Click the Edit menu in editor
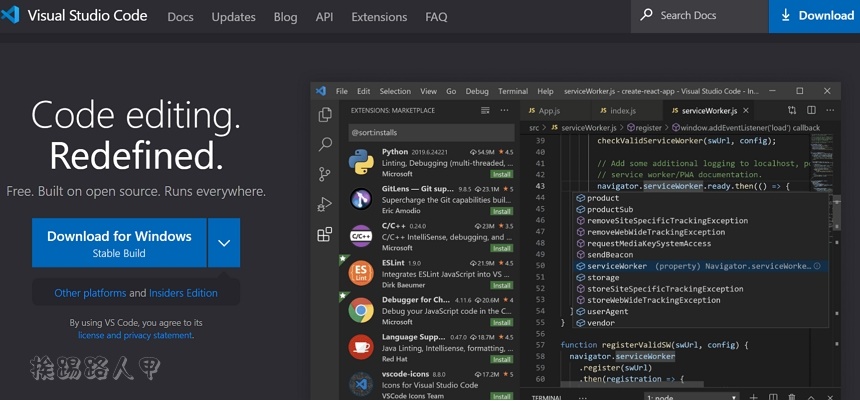 [x=364, y=91]
